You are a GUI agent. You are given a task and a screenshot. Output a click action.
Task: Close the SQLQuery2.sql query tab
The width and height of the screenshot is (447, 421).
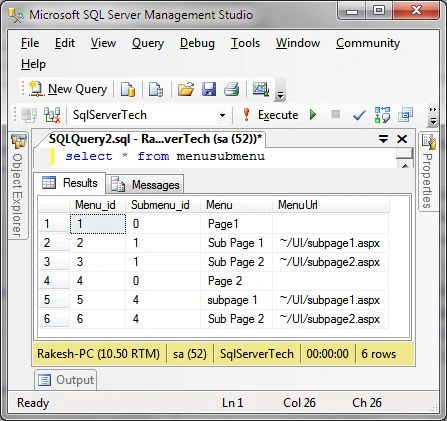(402, 139)
